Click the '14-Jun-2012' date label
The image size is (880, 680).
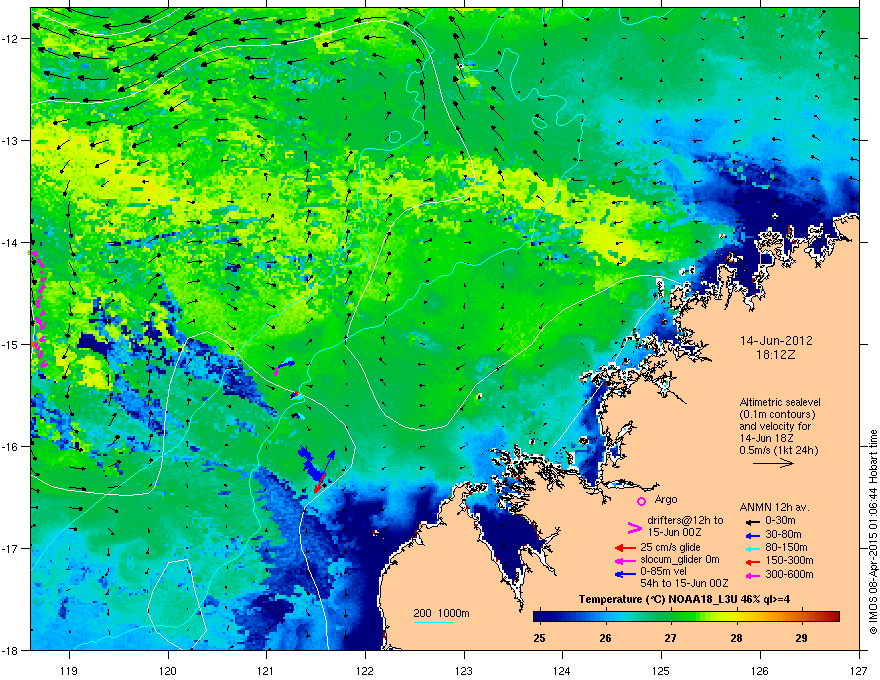click(776, 341)
